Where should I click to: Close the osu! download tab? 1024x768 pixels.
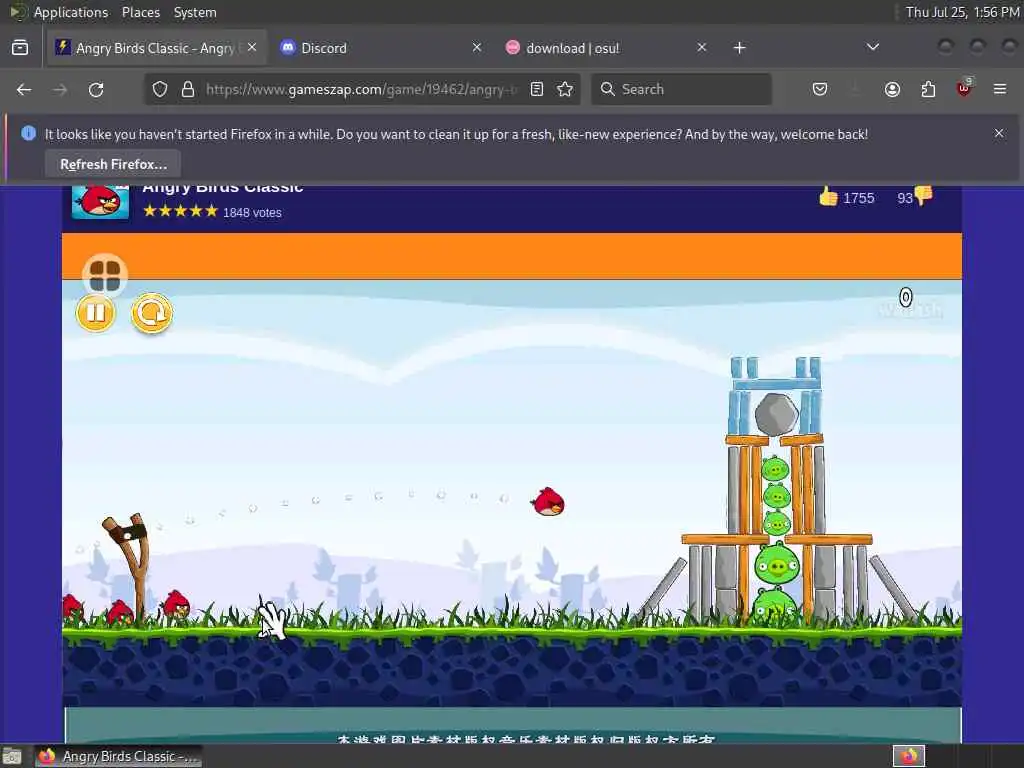(x=701, y=48)
